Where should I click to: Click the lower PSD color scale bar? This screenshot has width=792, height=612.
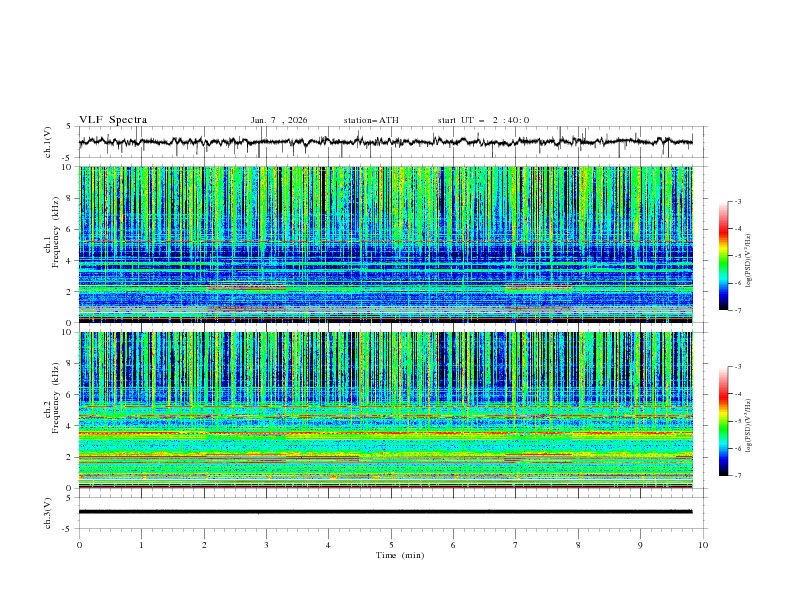tap(723, 421)
